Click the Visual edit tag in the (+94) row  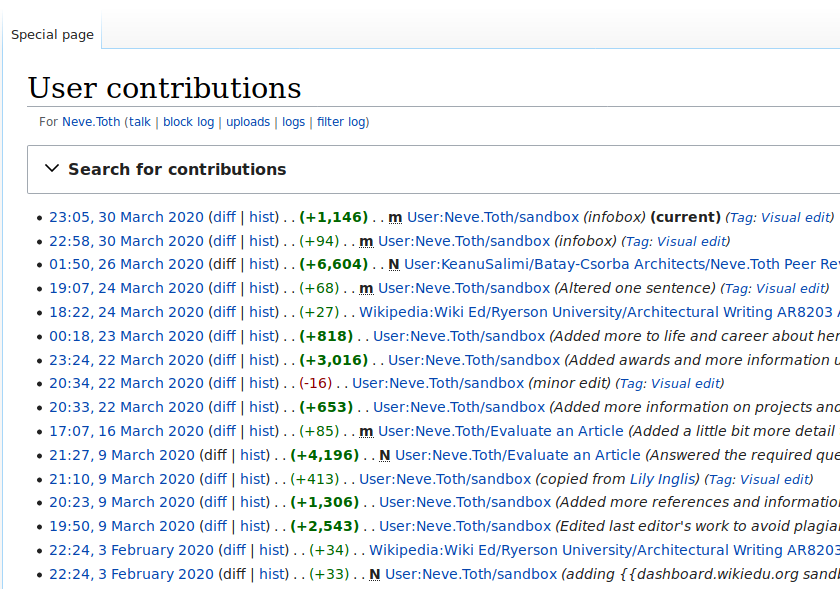(x=691, y=242)
